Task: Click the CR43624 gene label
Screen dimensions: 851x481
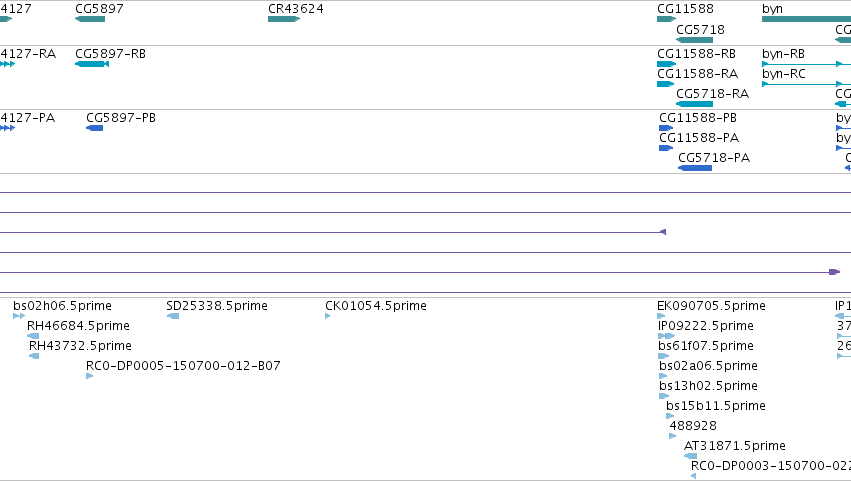Action: pyautogui.click(x=296, y=9)
